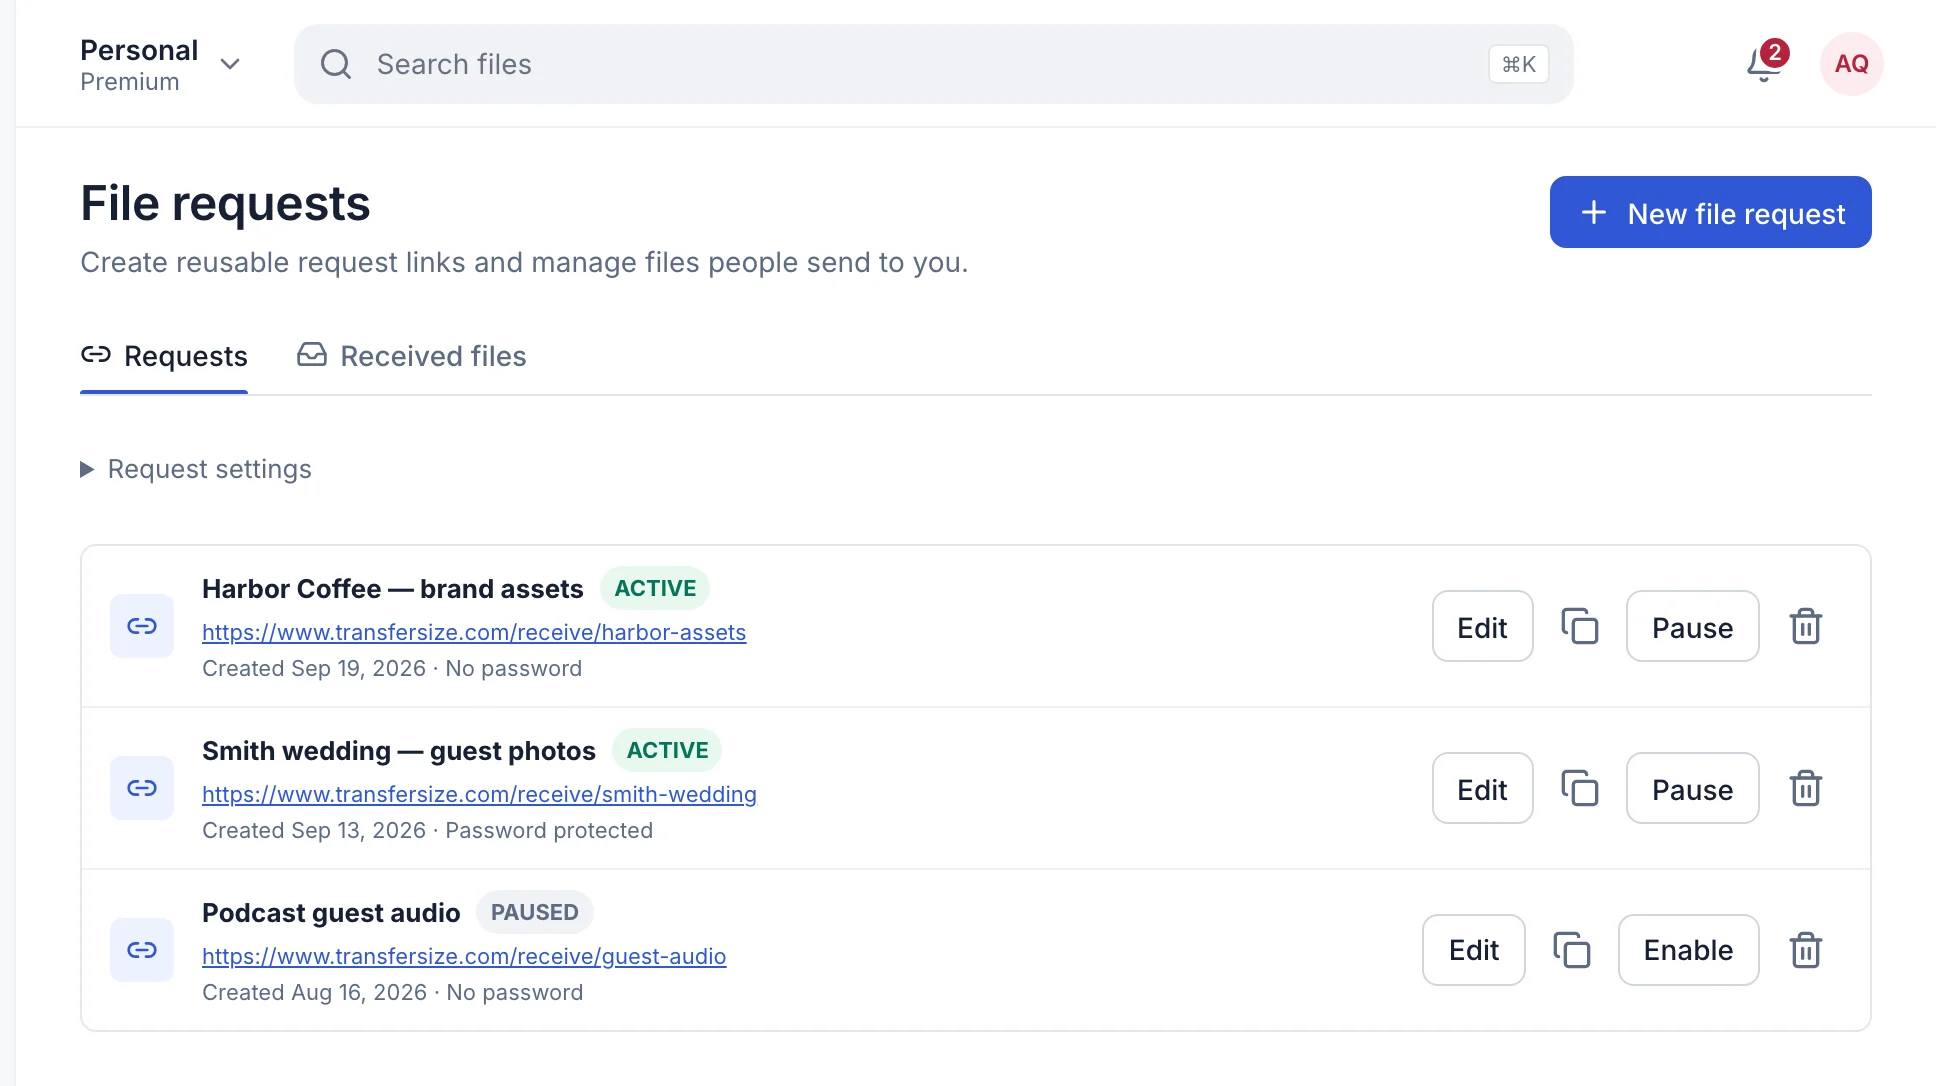This screenshot has height=1086, width=1936.
Task: Click 'Created Sep 13, 2026 · Password protected'
Action: coord(427,830)
